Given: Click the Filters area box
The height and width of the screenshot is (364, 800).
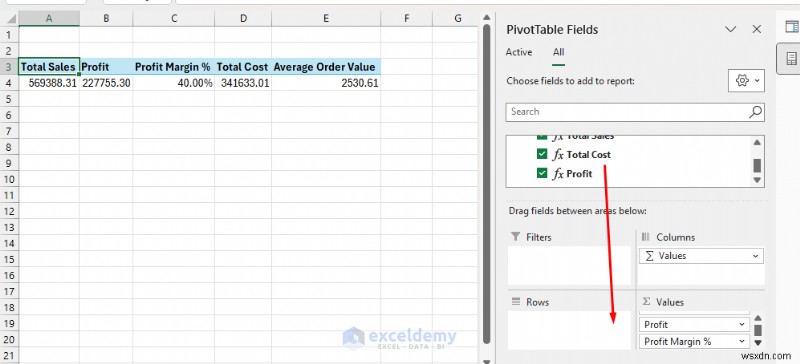Looking at the screenshot, I should click(x=569, y=265).
